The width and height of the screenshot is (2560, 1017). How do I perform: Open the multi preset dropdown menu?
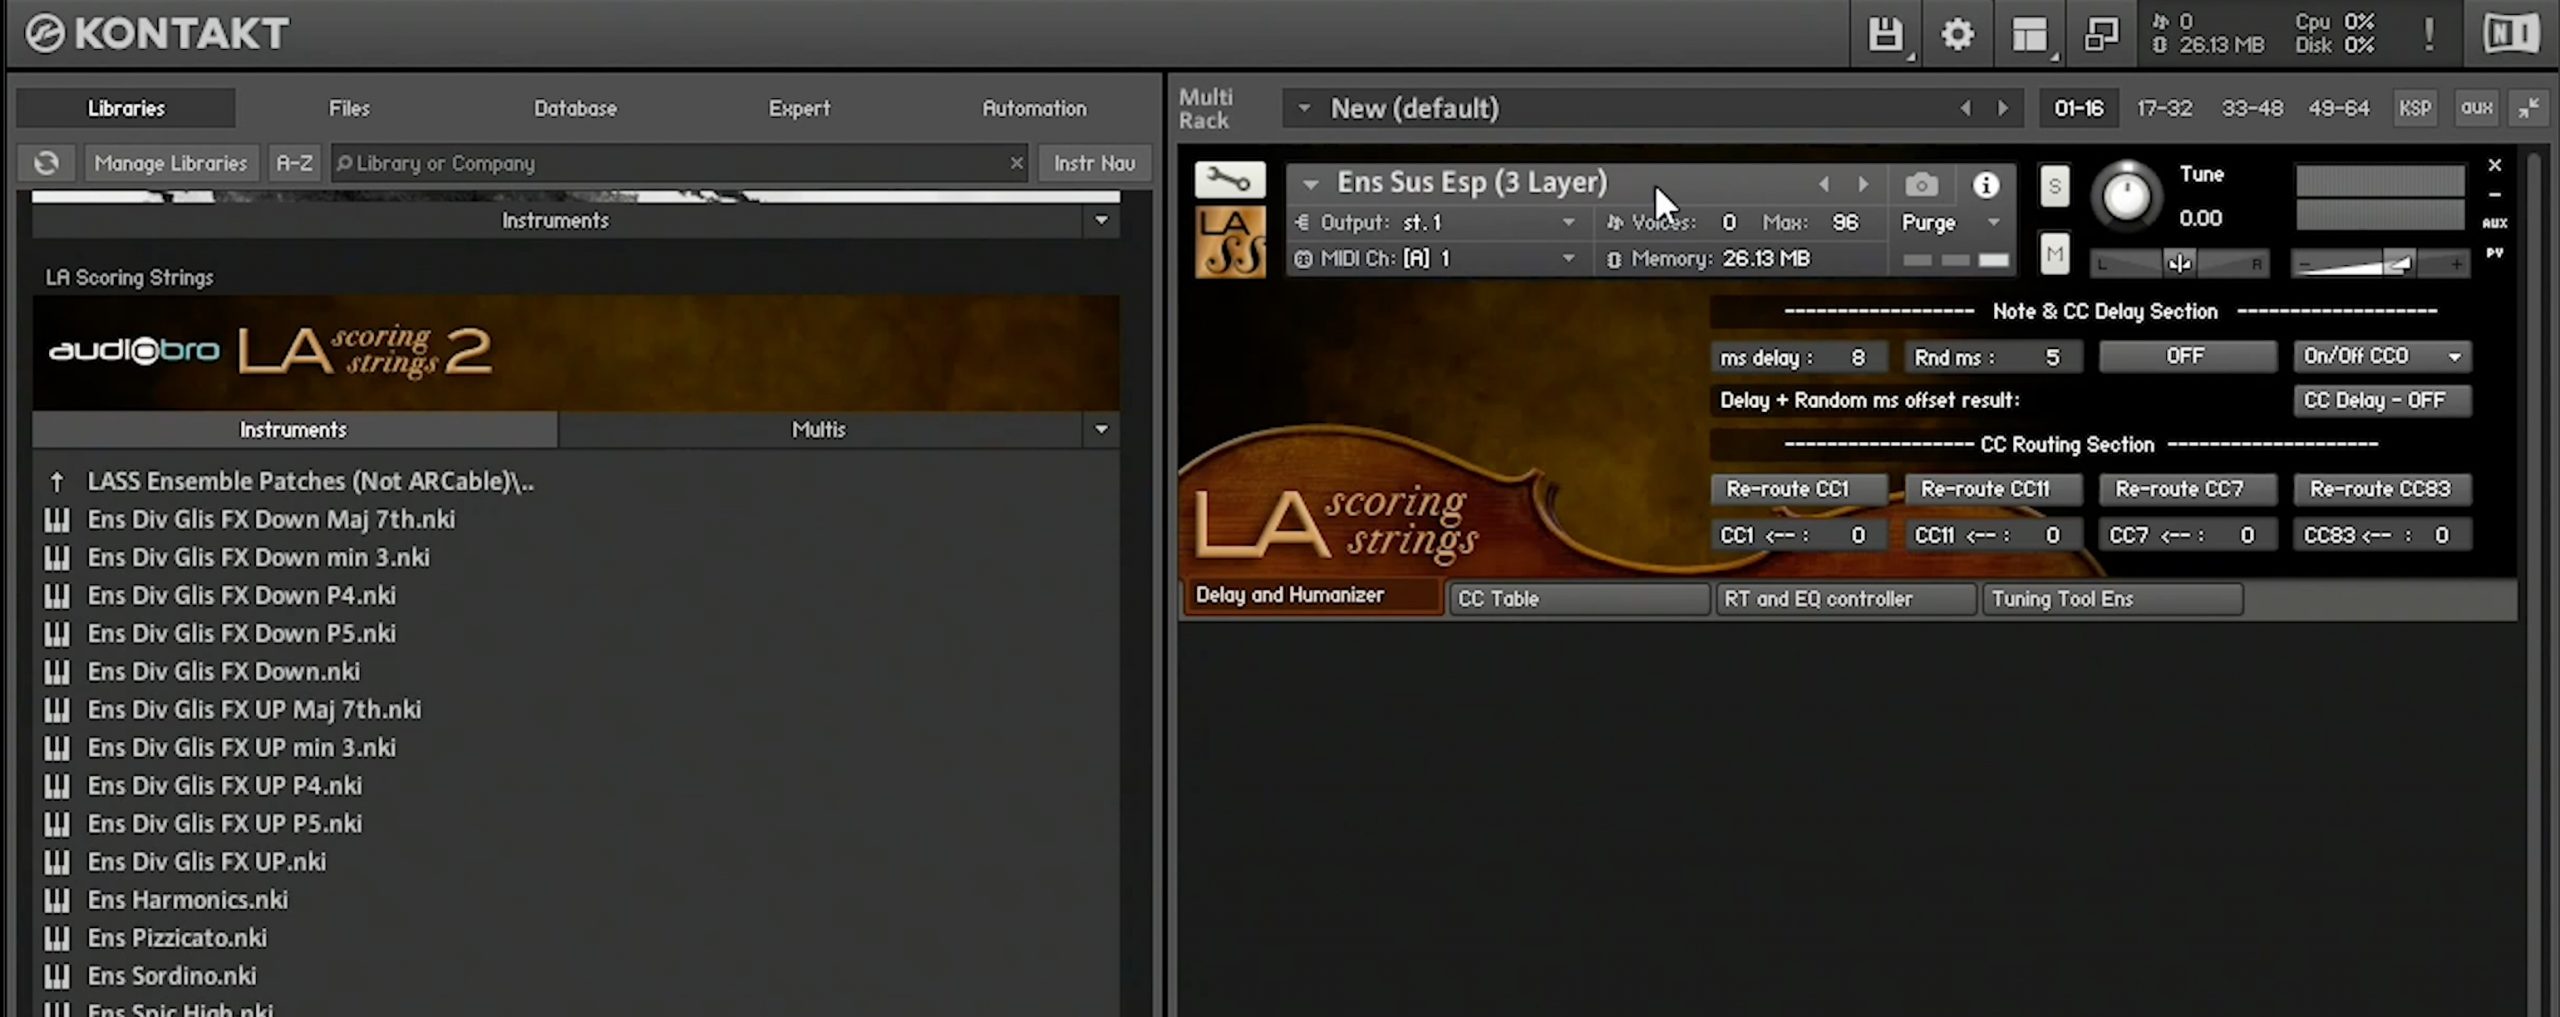pyautogui.click(x=1304, y=108)
